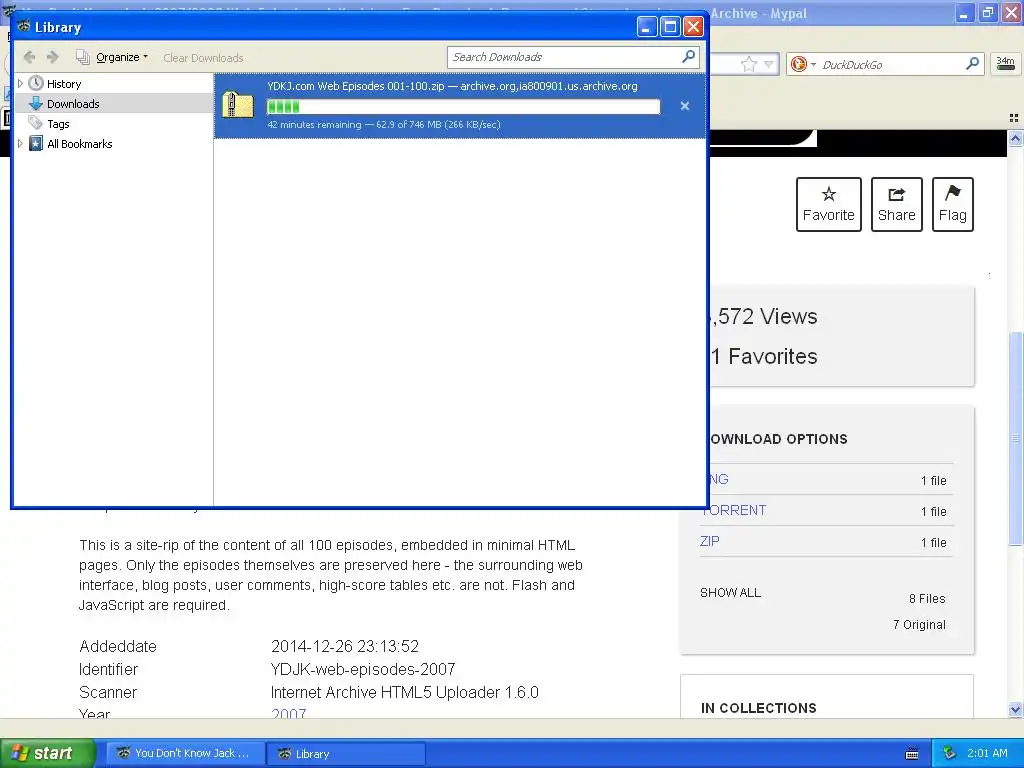Click SHOW ALL download files
1024x768 pixels.
(730, 593)
